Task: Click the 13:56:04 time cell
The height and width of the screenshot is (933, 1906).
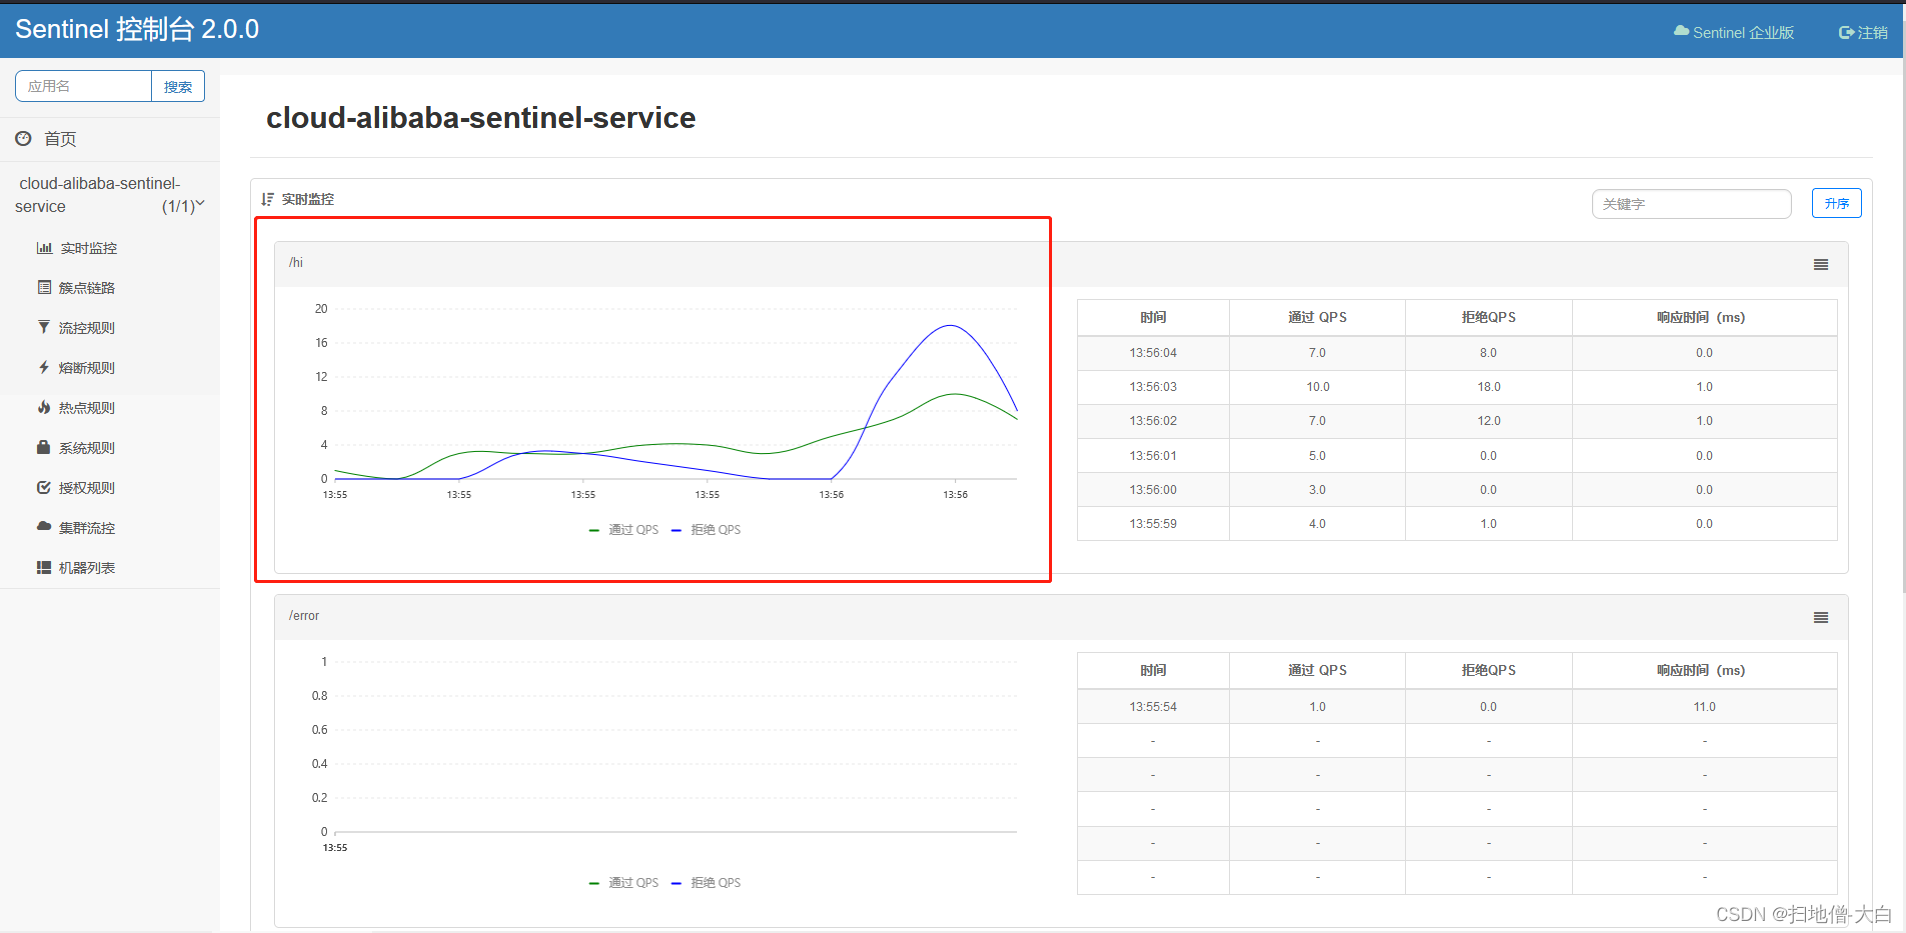Action: [1153, 353]
